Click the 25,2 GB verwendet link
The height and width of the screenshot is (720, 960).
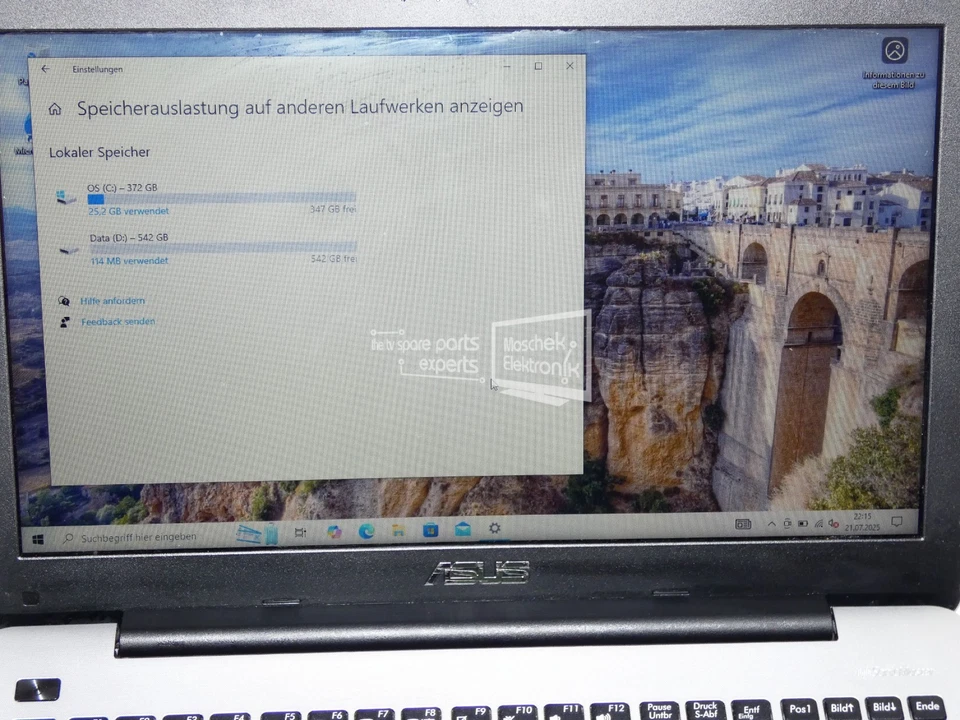128,211
